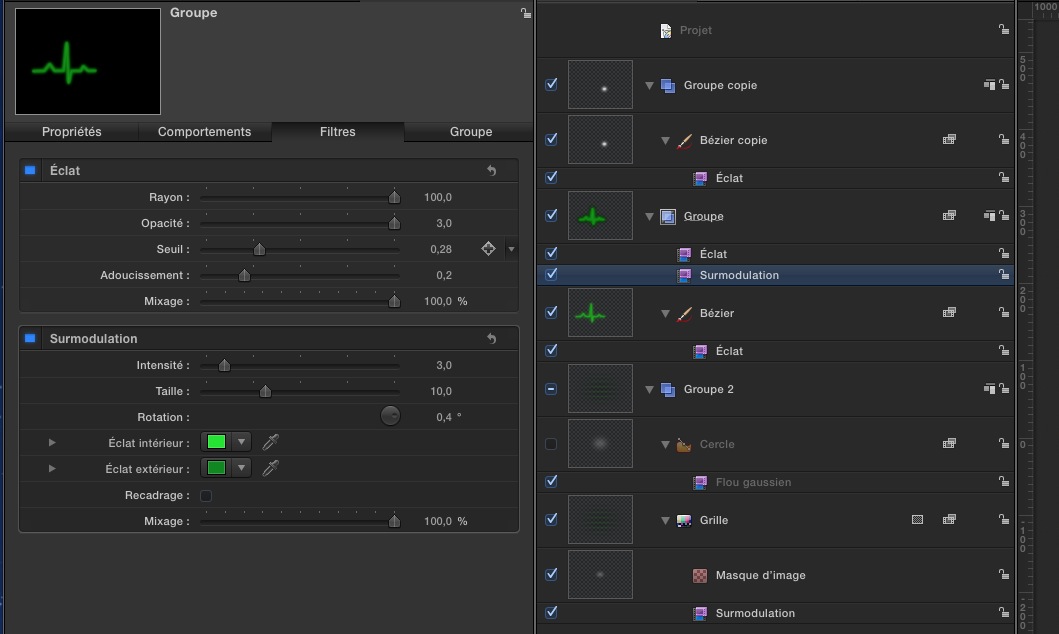
Task: Collapse the Groupe 2 layer group
Action: pyautogui.click(x=650, y=390)
